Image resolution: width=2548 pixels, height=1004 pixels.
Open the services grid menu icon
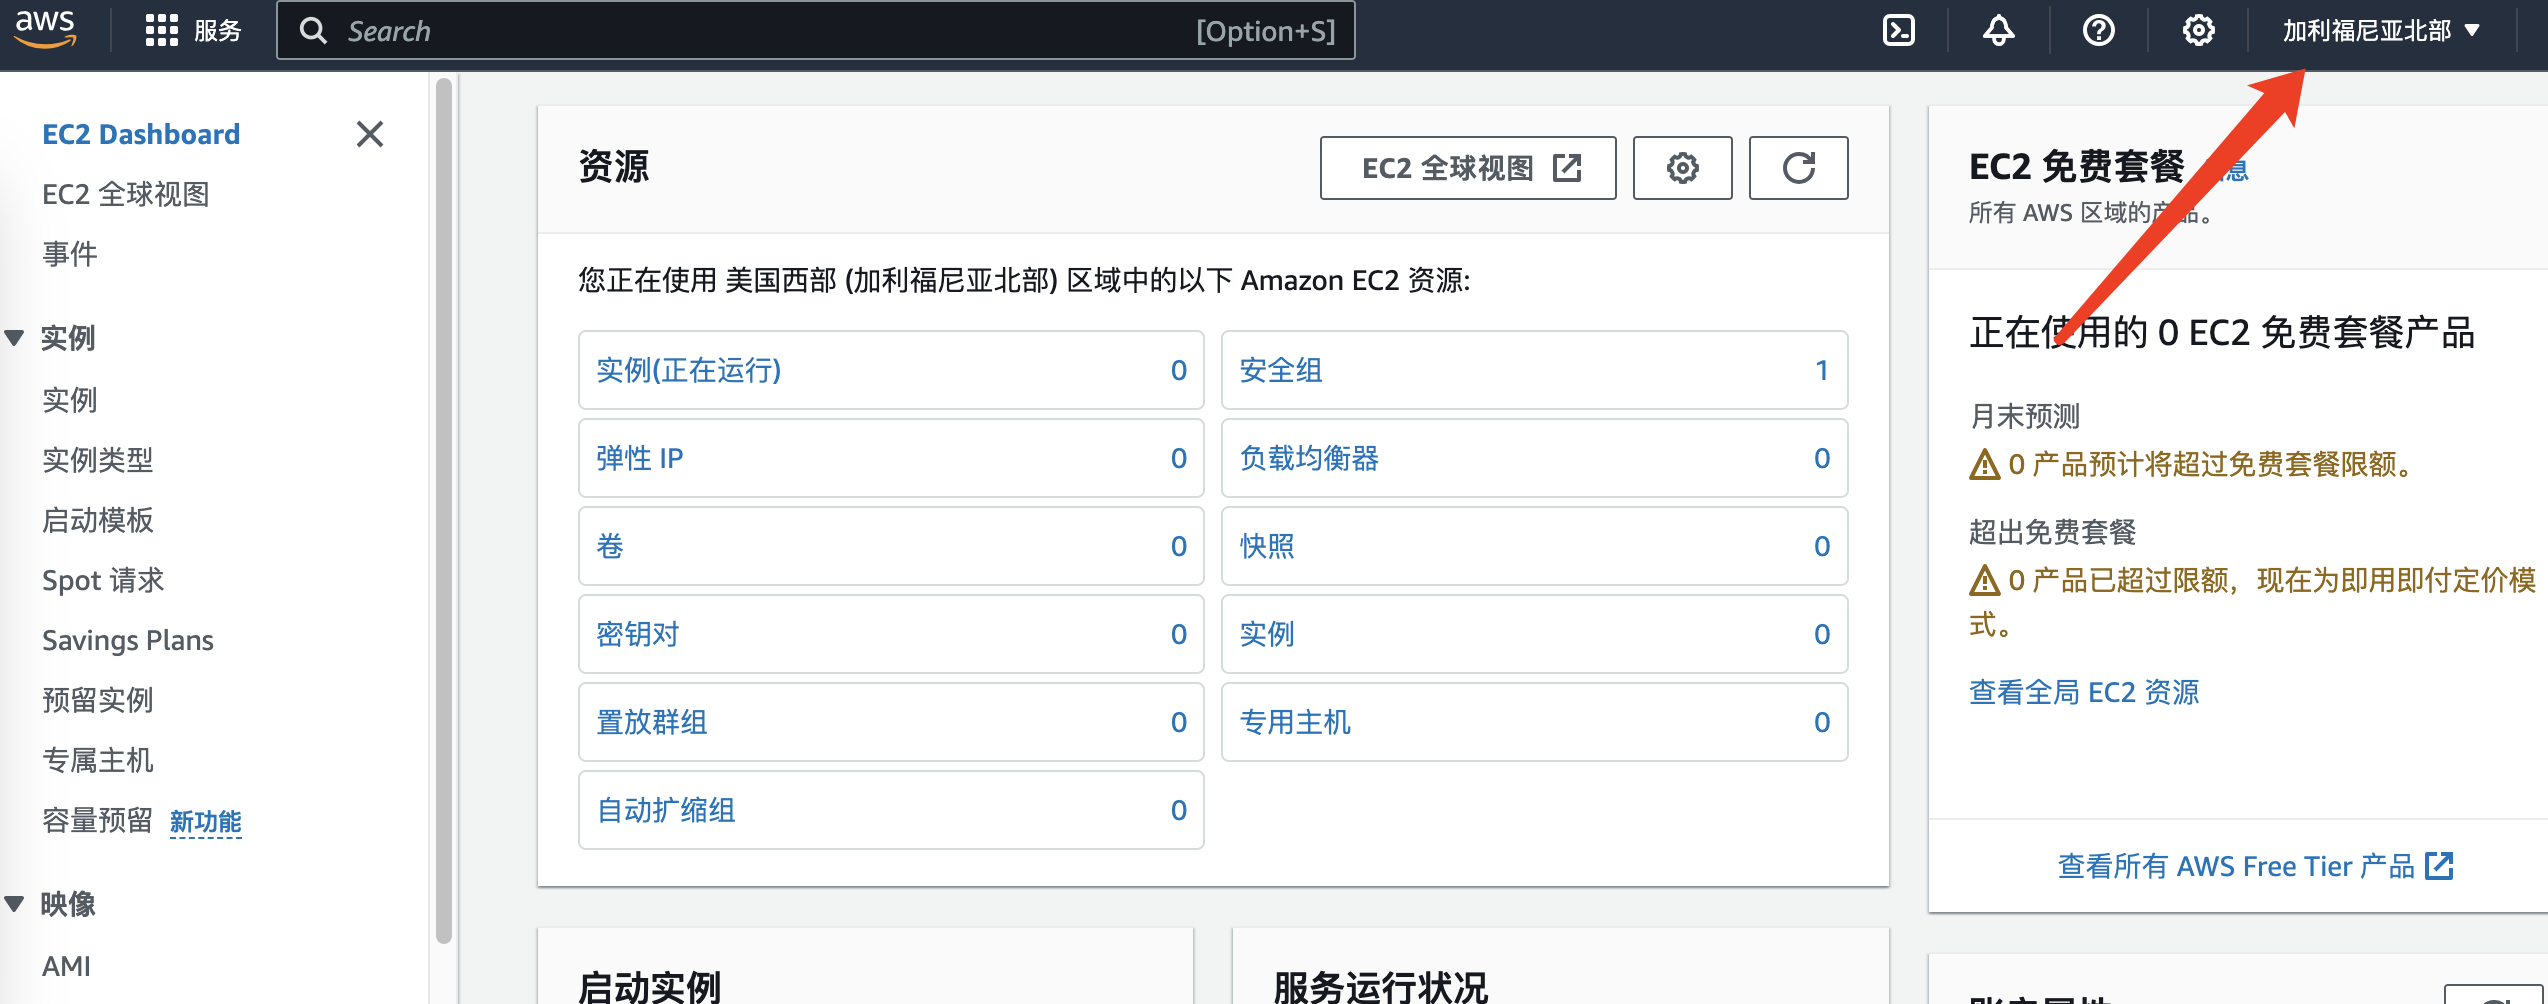tap(161, 31)
